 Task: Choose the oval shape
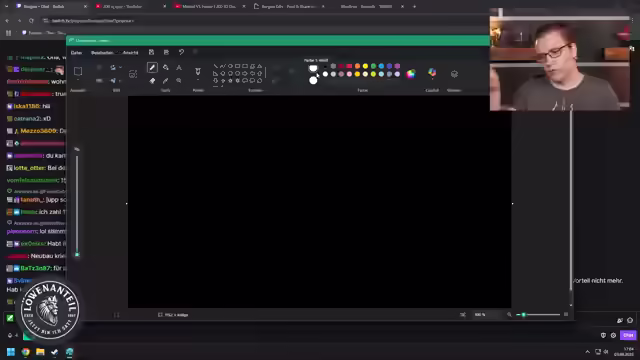230,66
